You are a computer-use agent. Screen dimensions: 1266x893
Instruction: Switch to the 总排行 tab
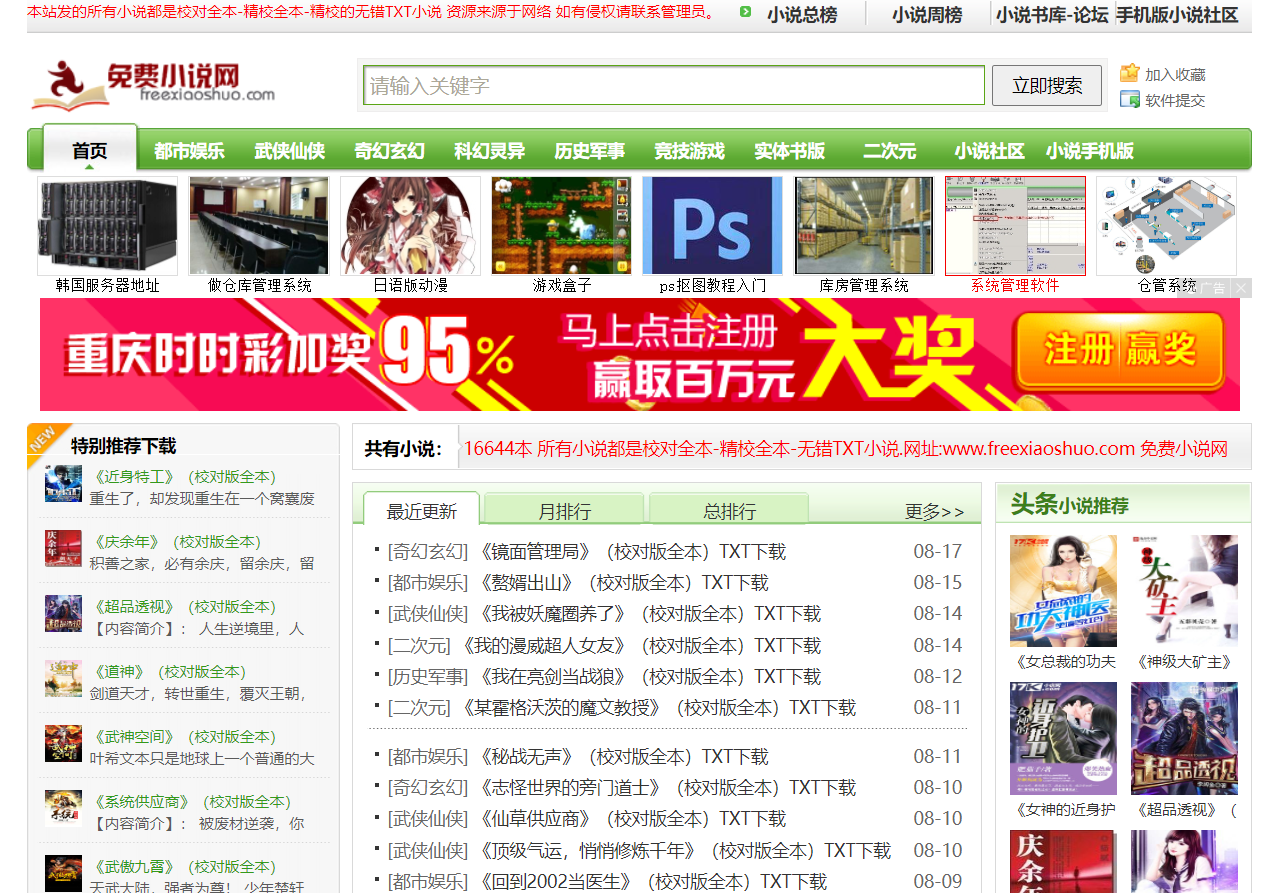(x=729, y=511)
